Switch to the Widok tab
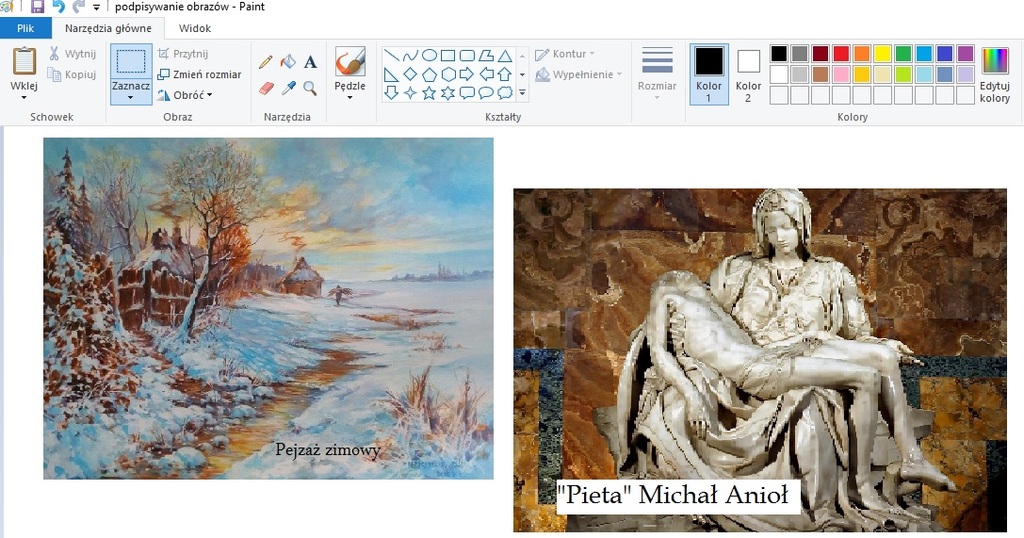Image resolution: width=1024 pixels, height=538 pixels. (x=195, y=28)
